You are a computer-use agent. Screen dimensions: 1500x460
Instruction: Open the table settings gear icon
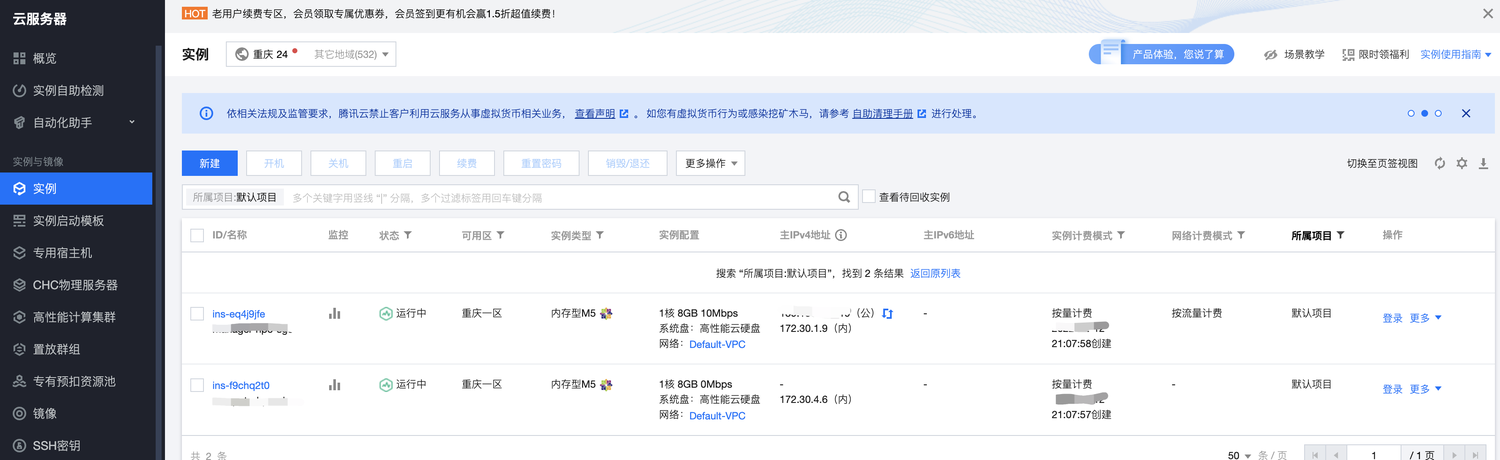pyautogui.click(x=1462, y=163)
